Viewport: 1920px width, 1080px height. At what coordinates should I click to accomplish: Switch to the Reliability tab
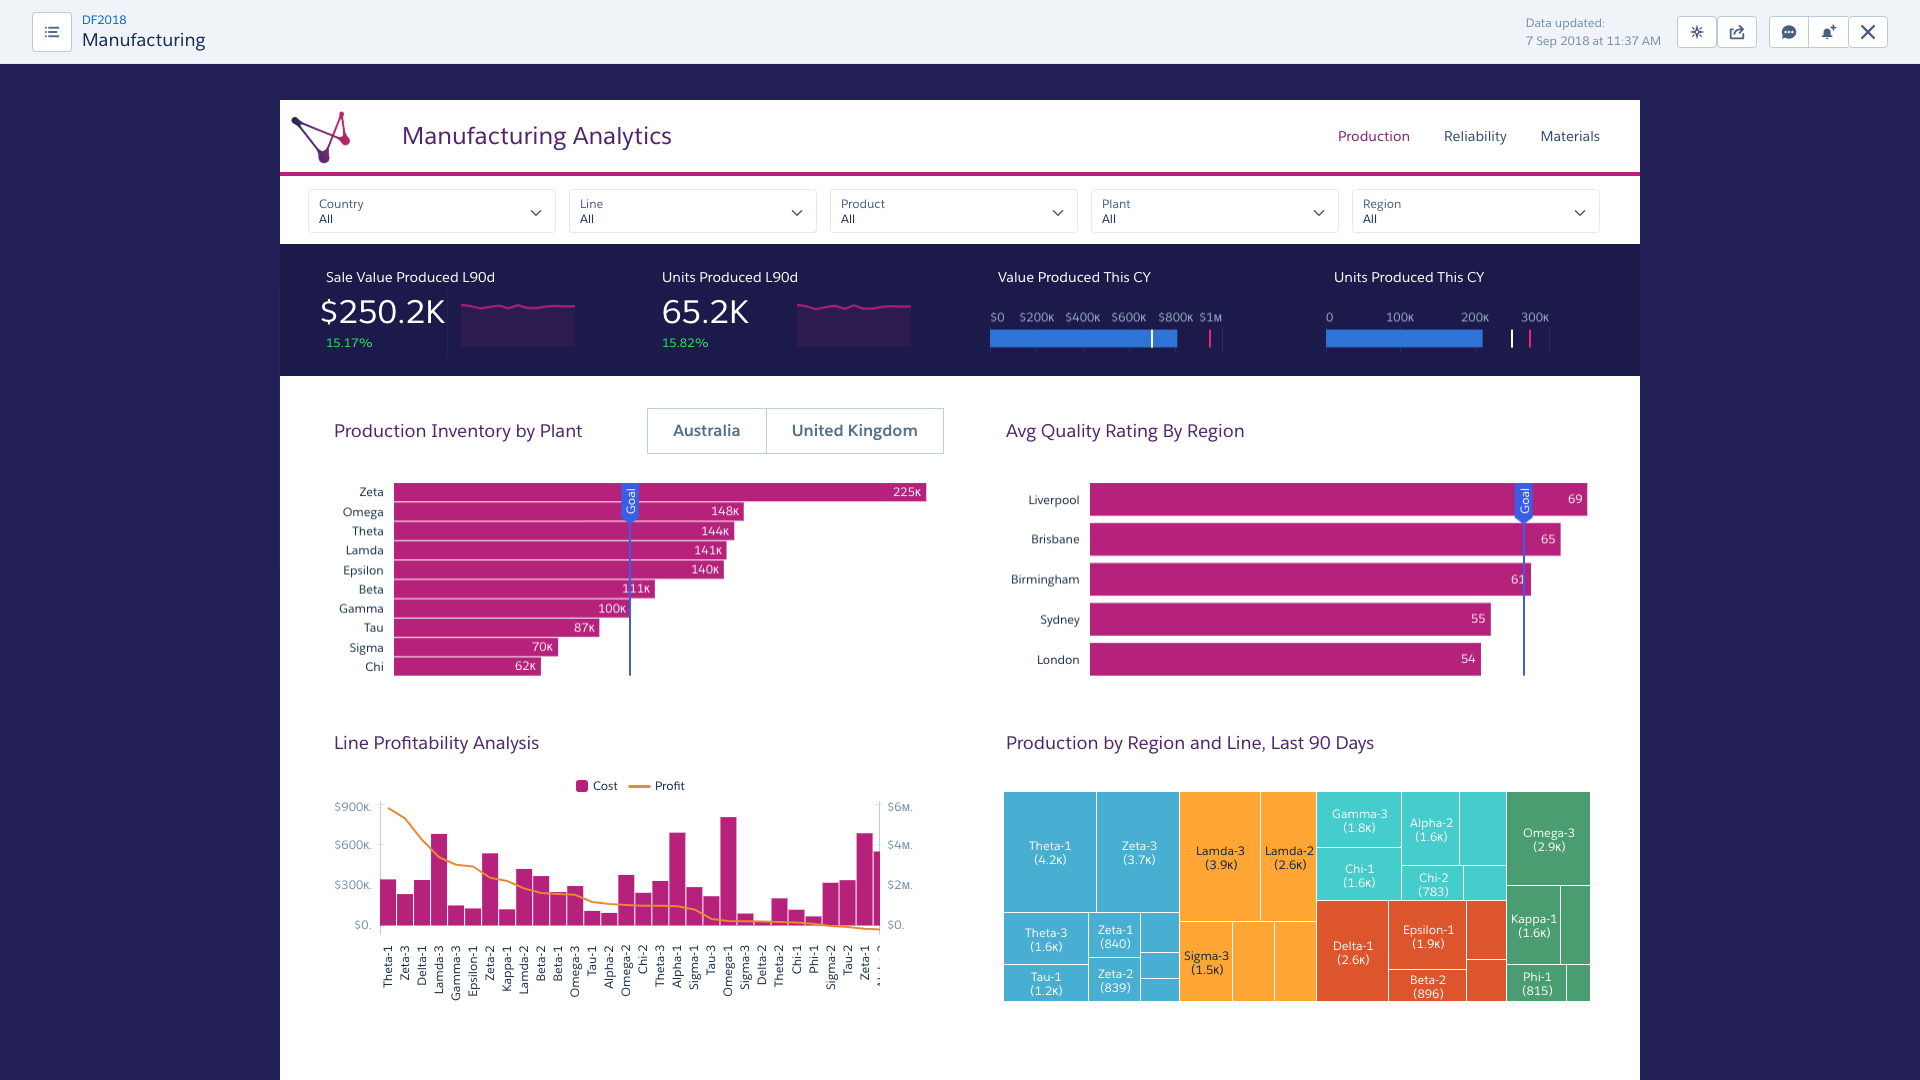(1474, 136)
